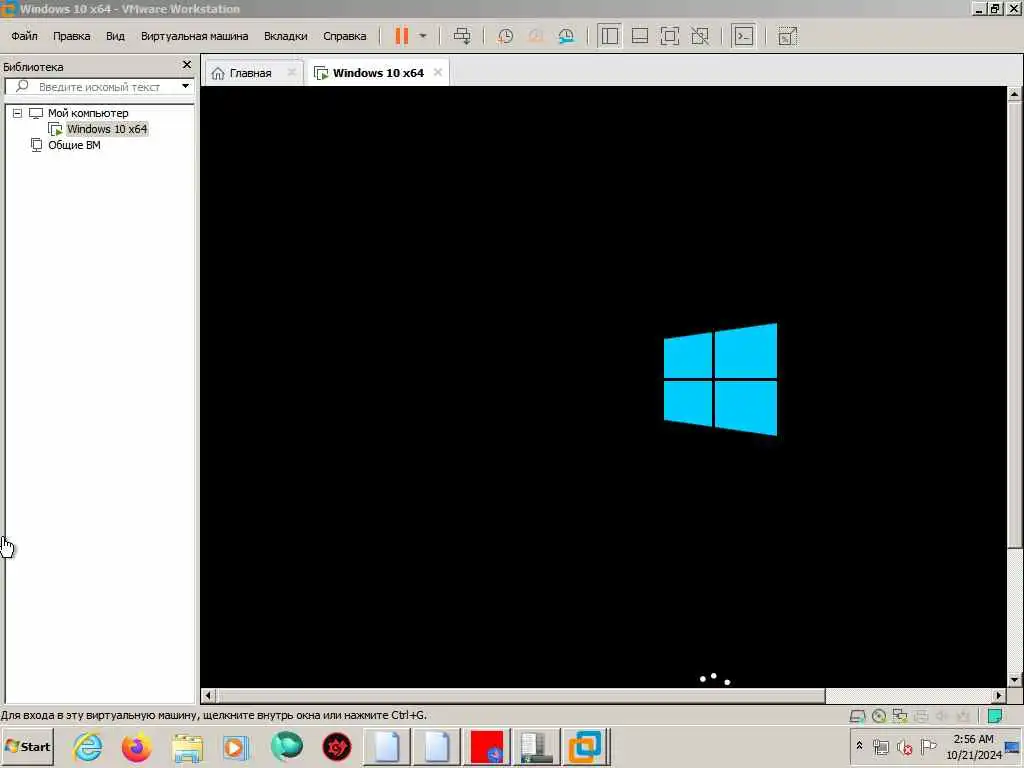Open the red gear app on taskbar
The image size is (1024, 768).
point(337,746)
